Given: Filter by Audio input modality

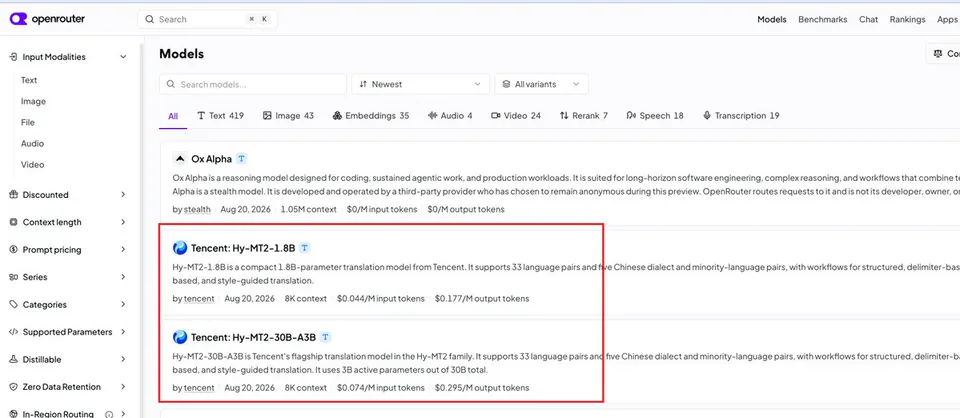Looking at the screenshot, I should coord(32,143).
